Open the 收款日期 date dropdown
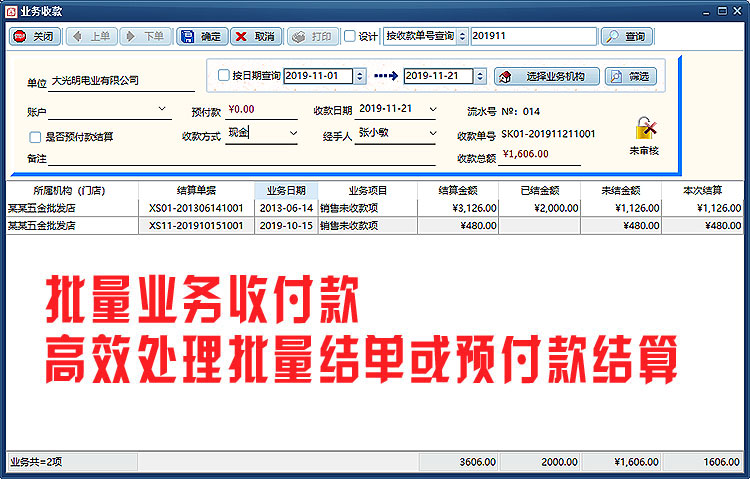The height and width of the screenshot is (479, 750). point(432,109)
